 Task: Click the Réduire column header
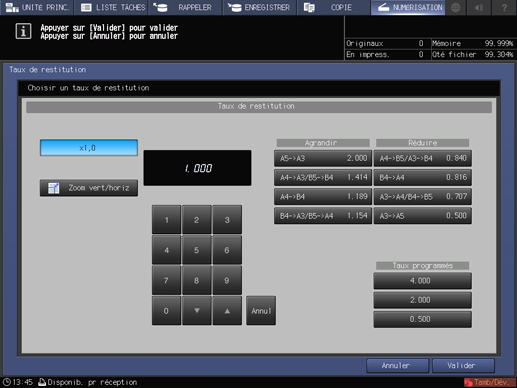(x=422, y=143)
